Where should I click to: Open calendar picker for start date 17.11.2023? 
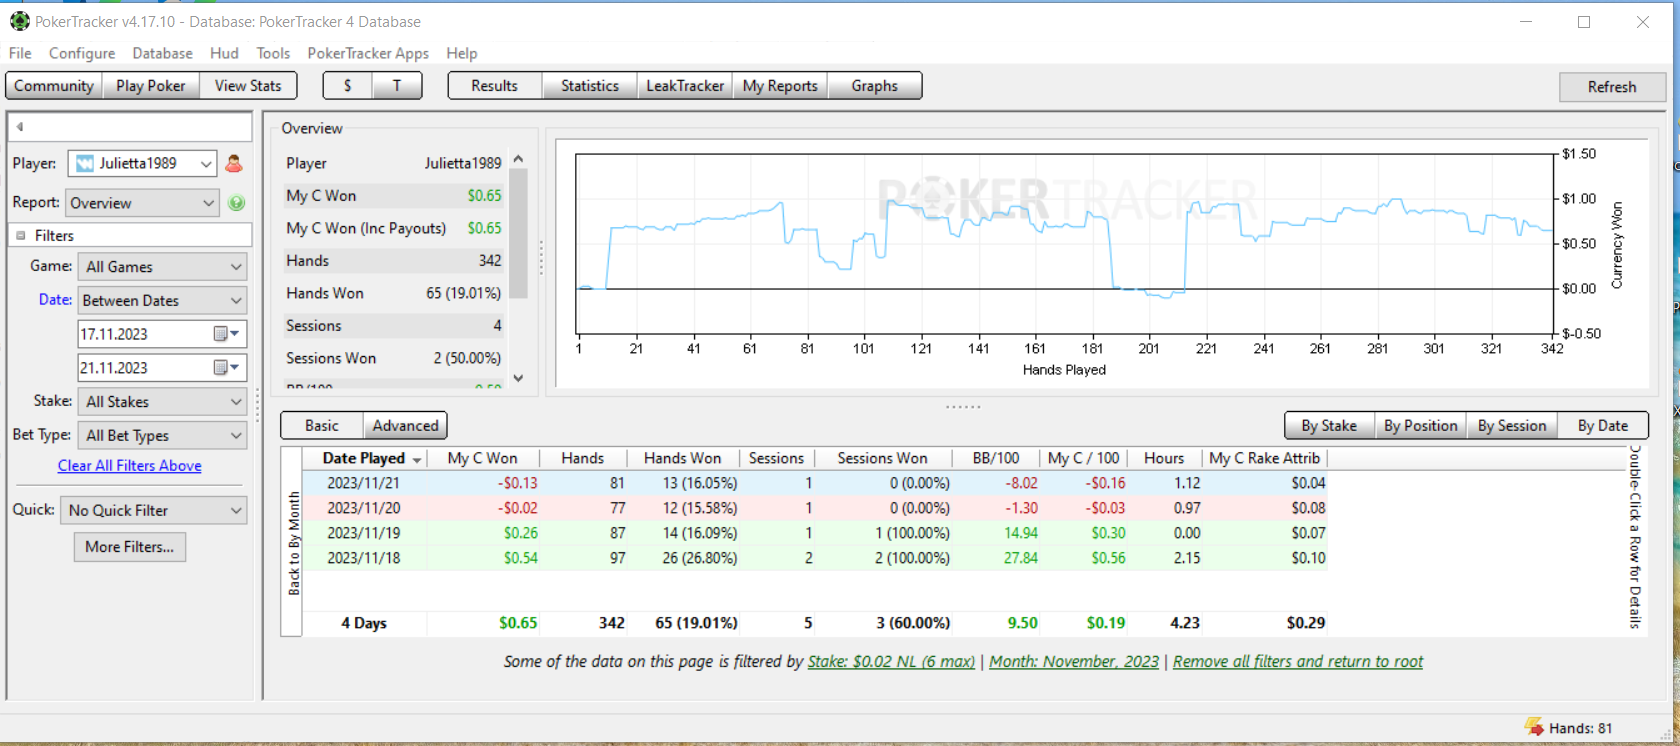click(227, 334)
